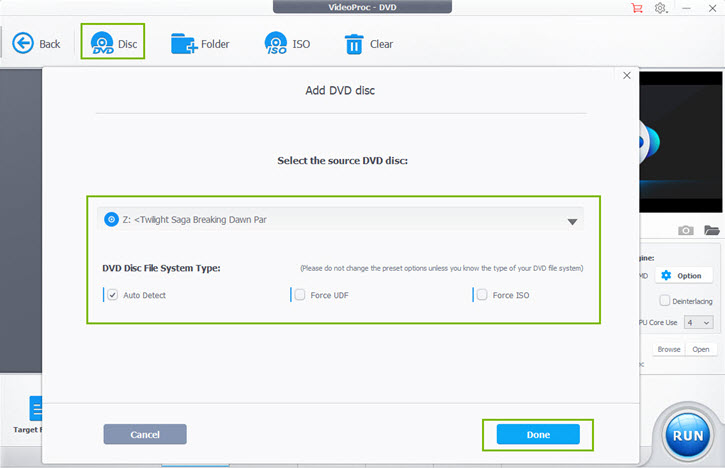Screen dimensions: 725x468
Task: Open the CPU Core Use dropdown
Action: click(x=699, y=323)
